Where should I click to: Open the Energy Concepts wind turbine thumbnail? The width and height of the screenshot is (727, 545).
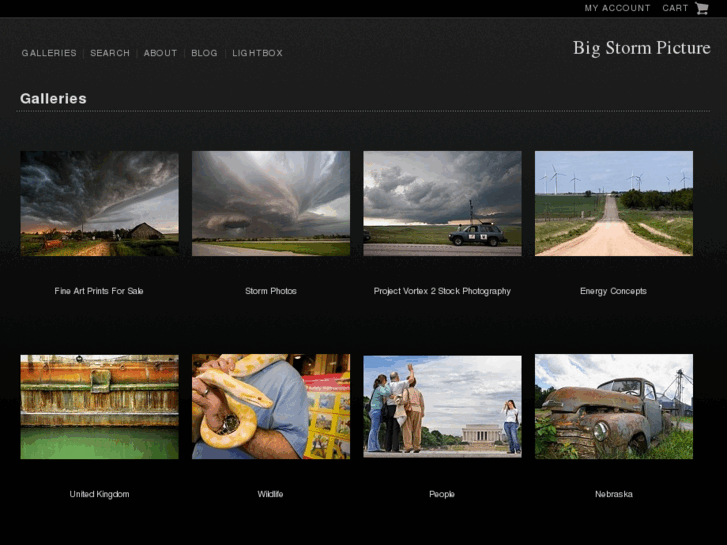614,203
